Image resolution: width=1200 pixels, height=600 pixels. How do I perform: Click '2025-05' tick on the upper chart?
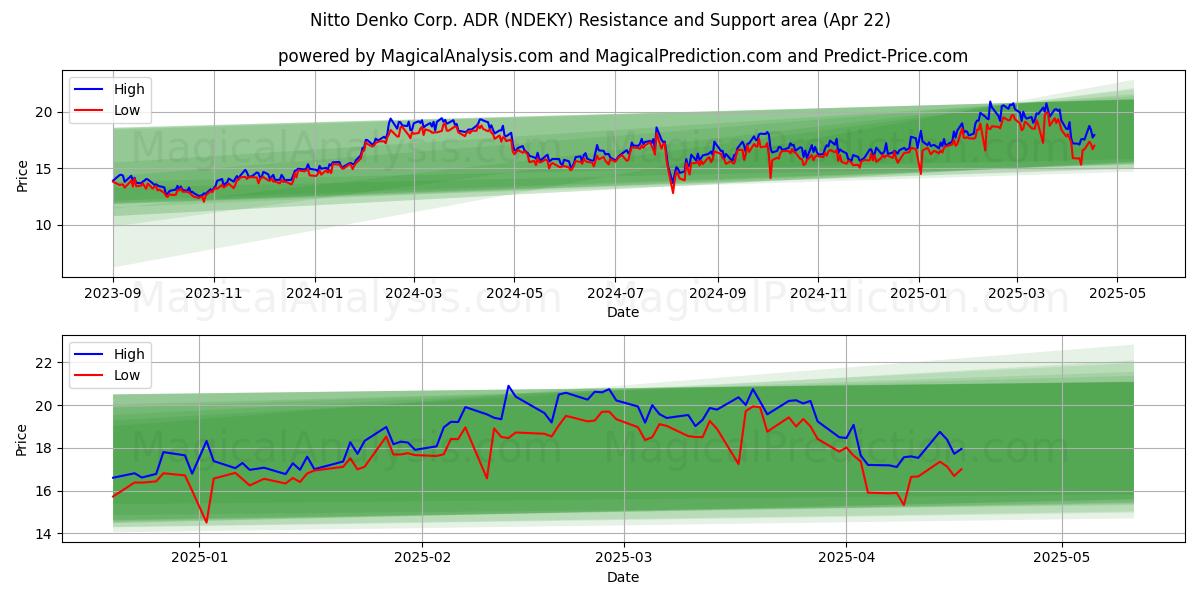click(1117, 293)
